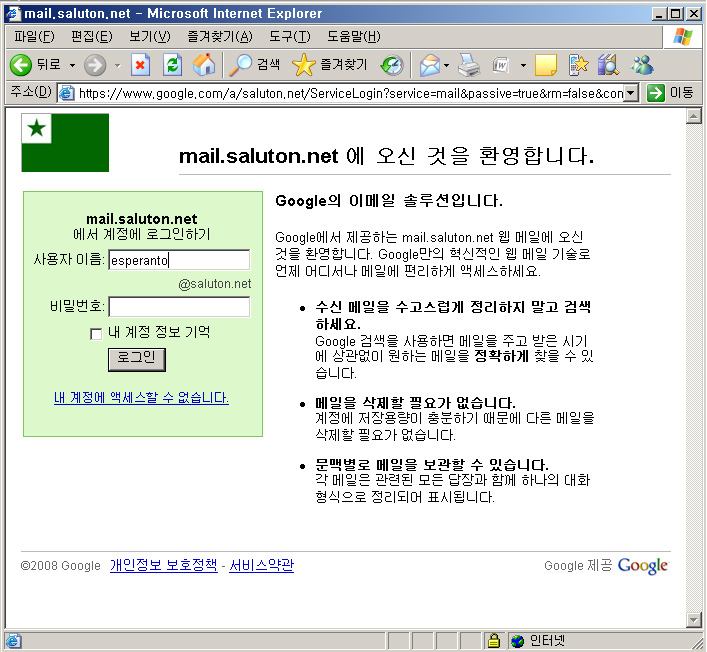Open the 도구(T) menu
The image size is (707, 652).
289,36
